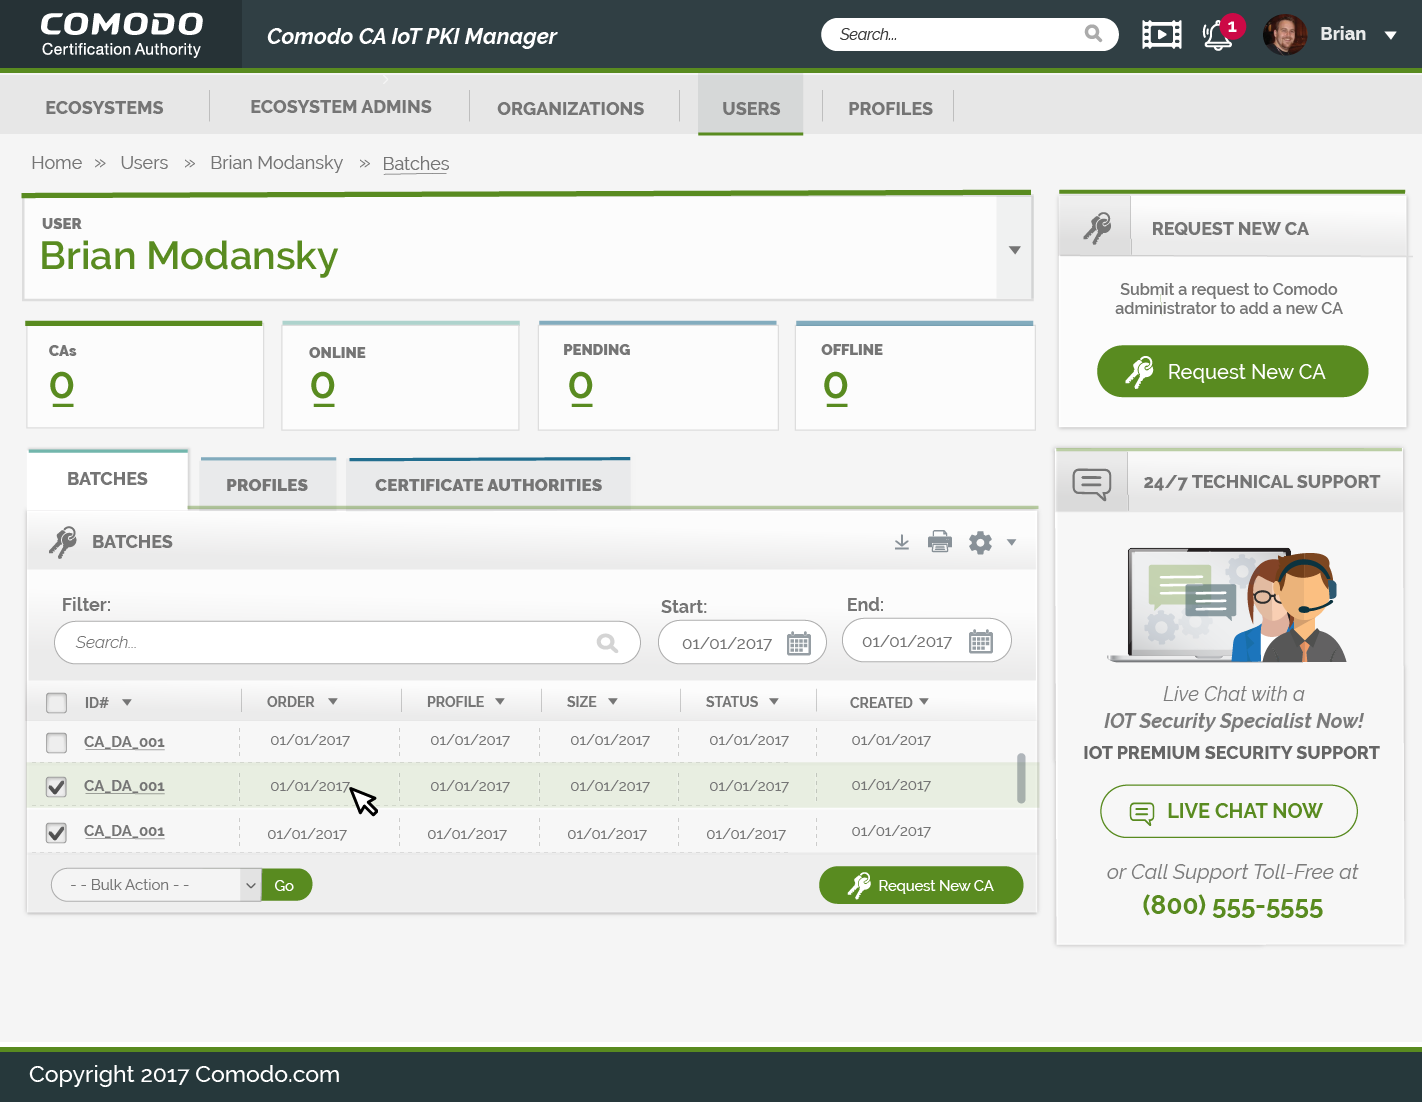Screen dimensions: 1422x1103
Task: Open the CERTIFICATE AUTHORITIES tab
Action: coord(489,484)
